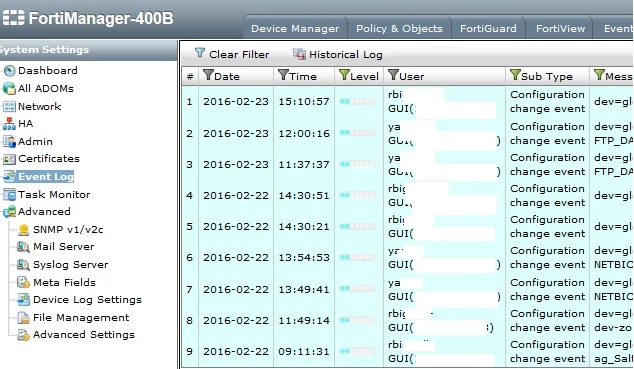Viewport: 634px width, 369px height.
Task: Click the FortiManager logo icon
Action: click(x=13, y=18)
